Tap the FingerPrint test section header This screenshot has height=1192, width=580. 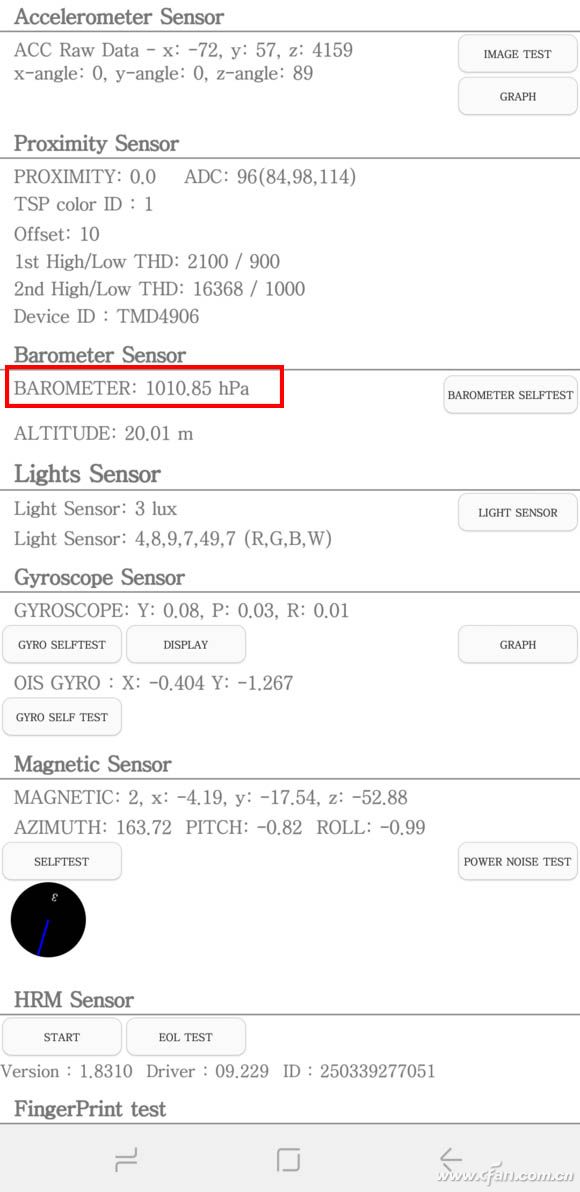coord(90,1109)
